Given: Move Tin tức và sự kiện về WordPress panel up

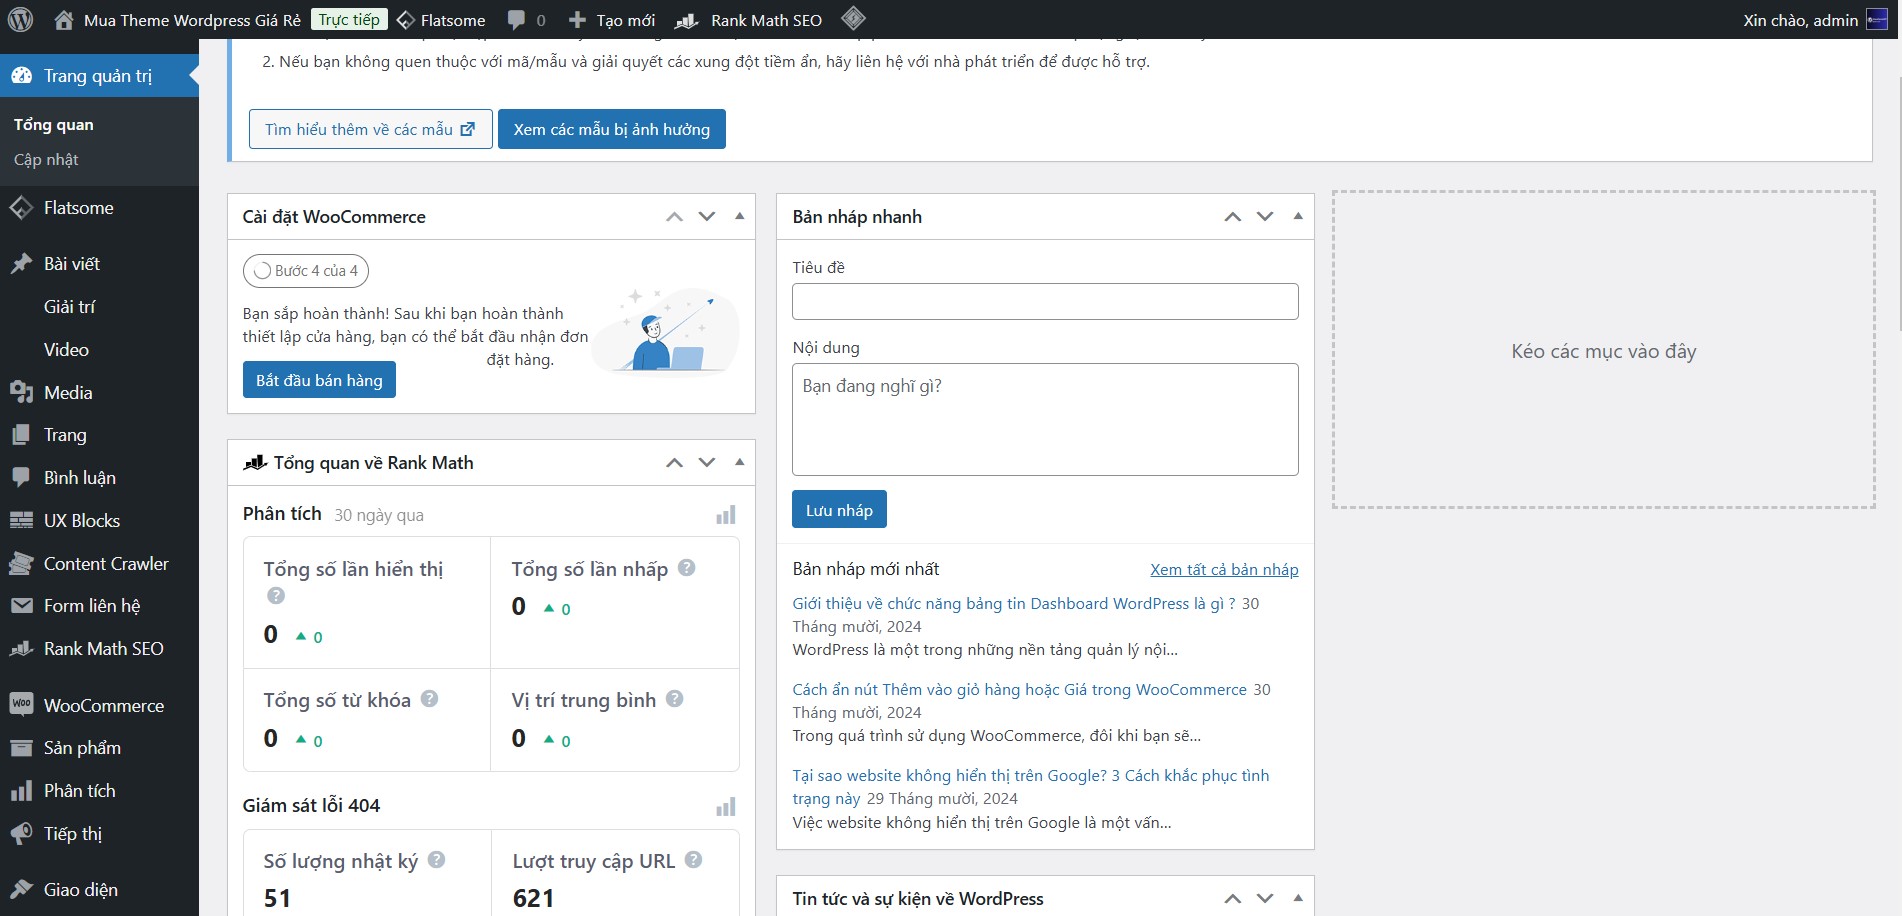Looking at the screenshot, I should point(1233,898).
